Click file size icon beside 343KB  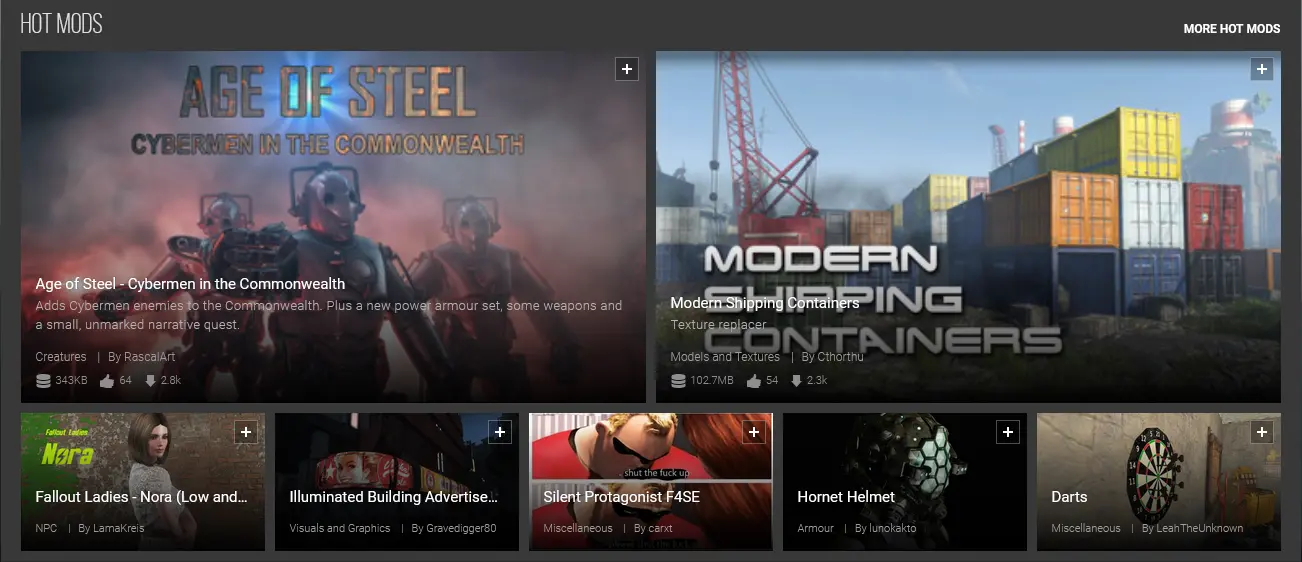coord(43,381)
